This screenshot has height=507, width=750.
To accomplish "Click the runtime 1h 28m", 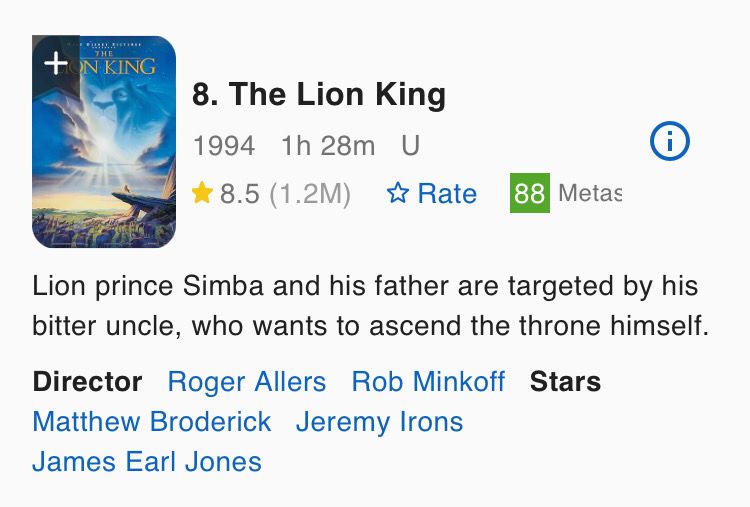I will click(328, 146).
